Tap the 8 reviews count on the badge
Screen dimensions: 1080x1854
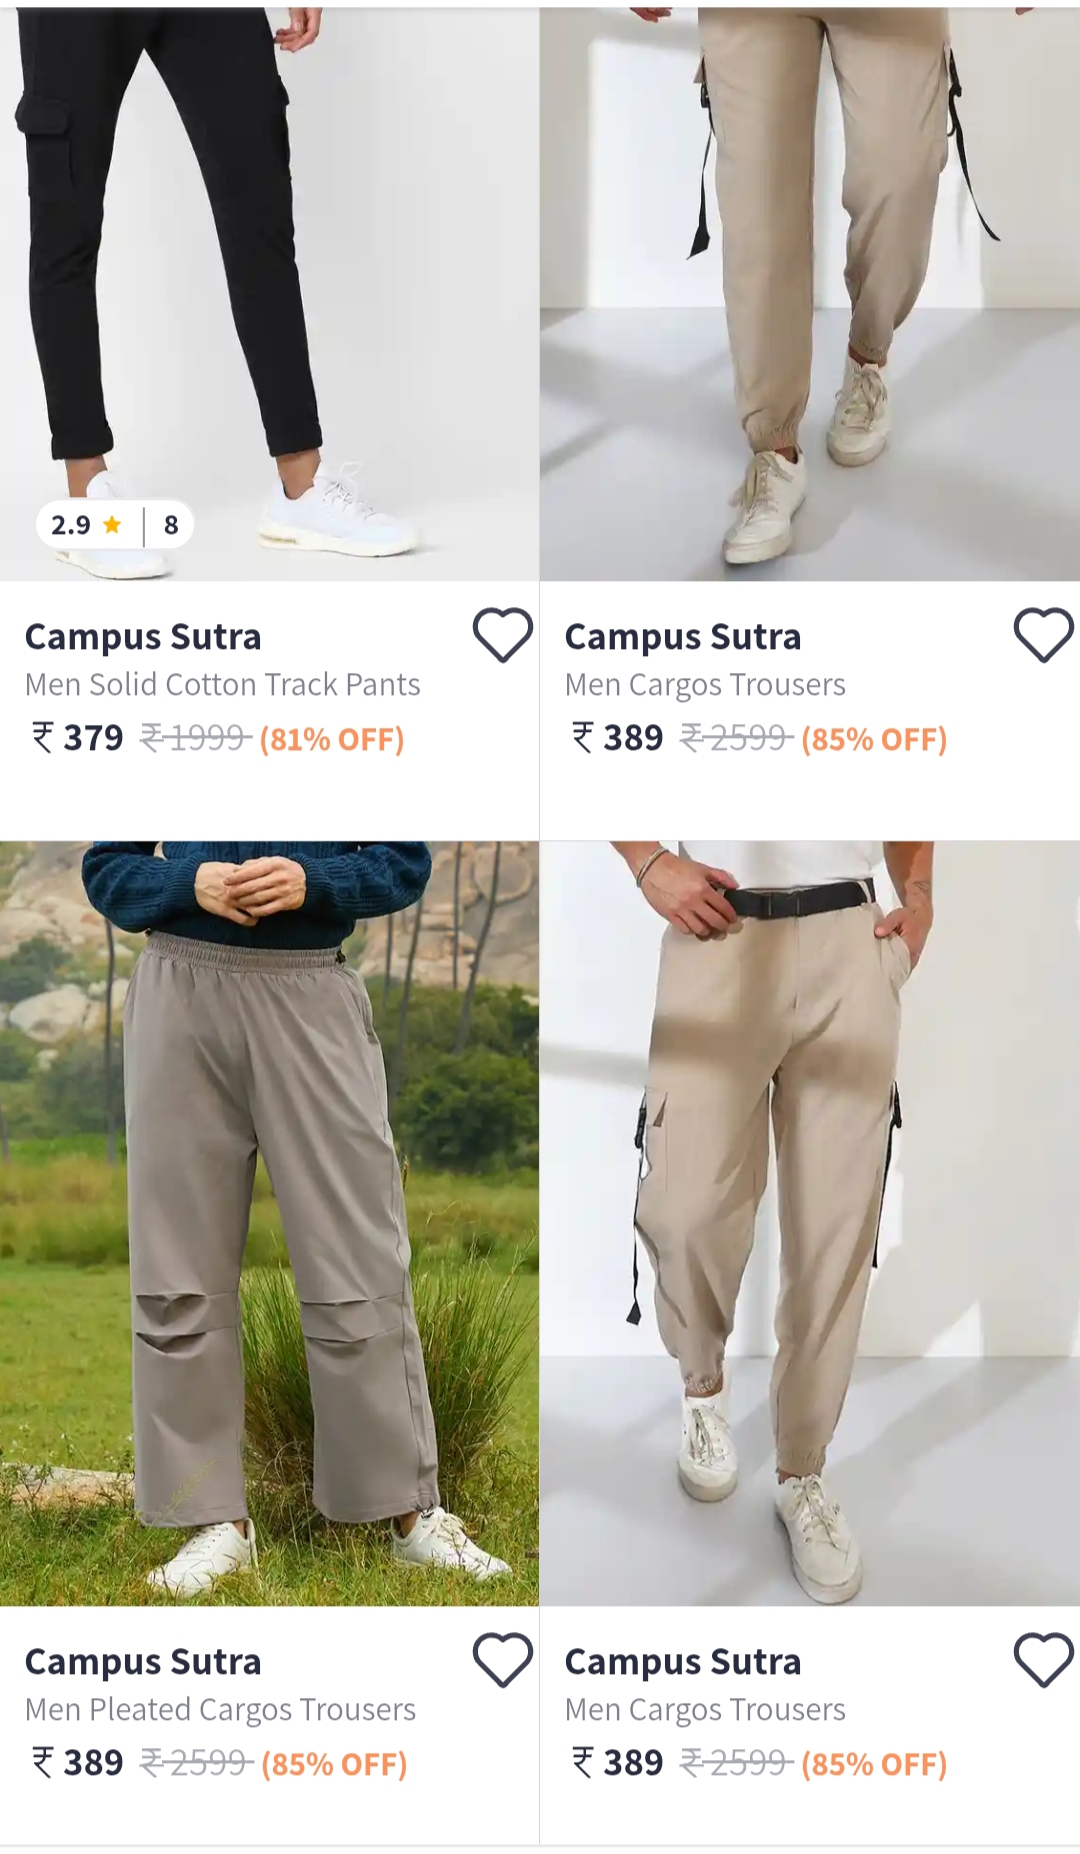pos(171,525)
